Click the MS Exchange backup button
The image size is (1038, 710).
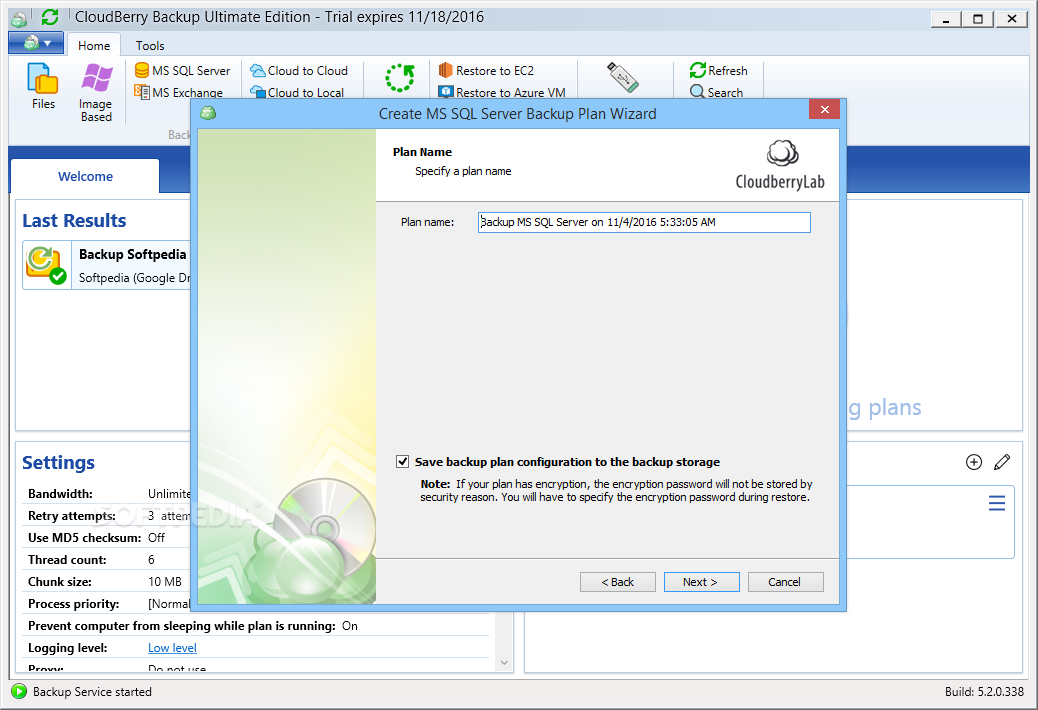(179, 92)
